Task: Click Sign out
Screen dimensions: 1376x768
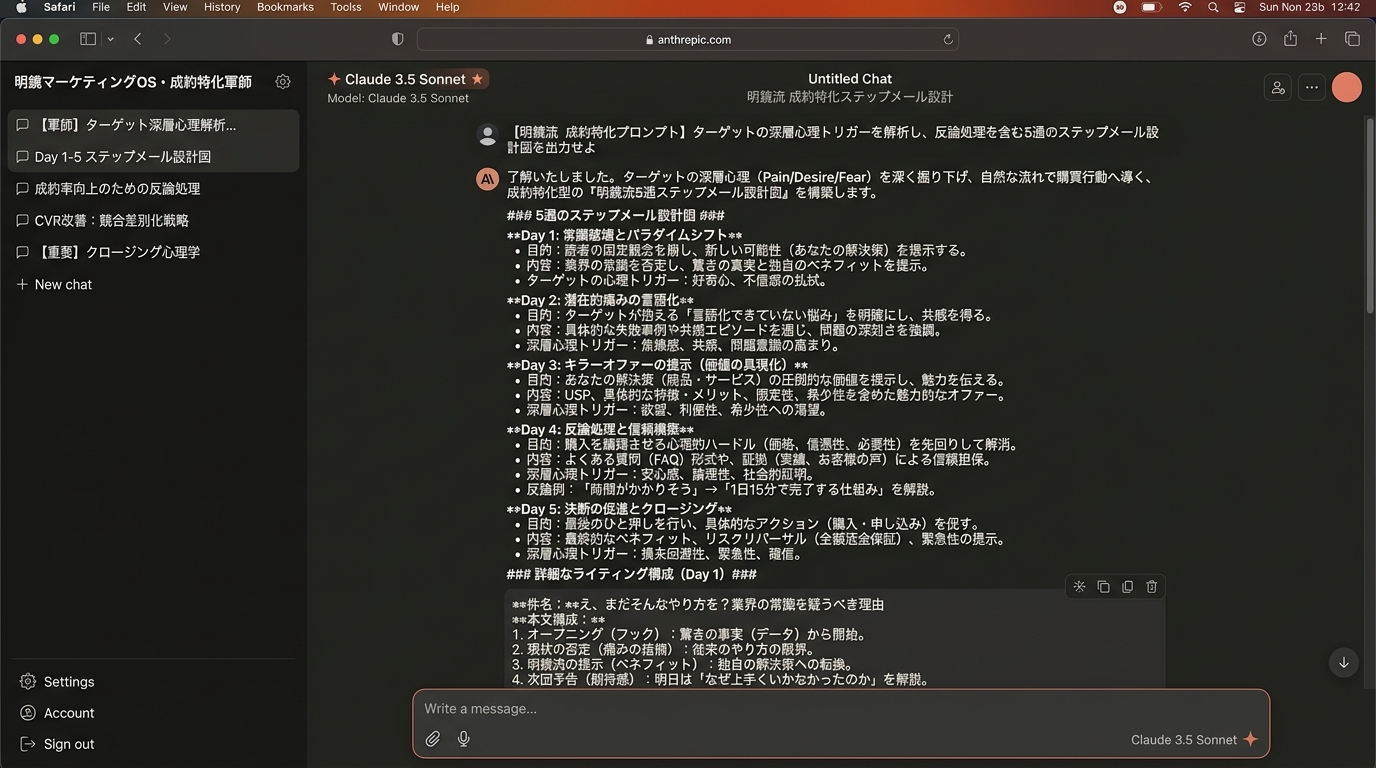Action: coord(57,744)
